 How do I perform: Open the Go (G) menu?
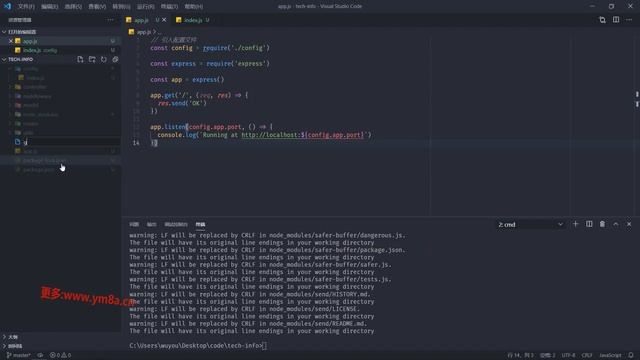tap(121, 7)
